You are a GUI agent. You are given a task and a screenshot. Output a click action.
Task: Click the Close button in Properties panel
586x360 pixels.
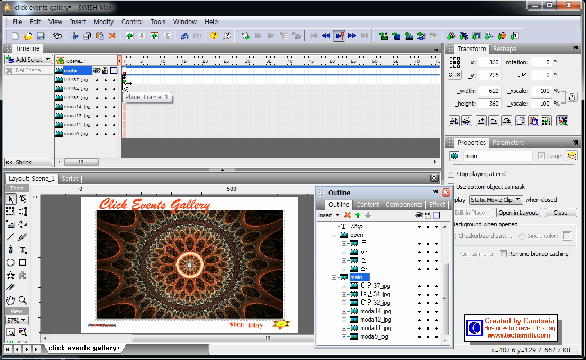[x=560, y=213]
